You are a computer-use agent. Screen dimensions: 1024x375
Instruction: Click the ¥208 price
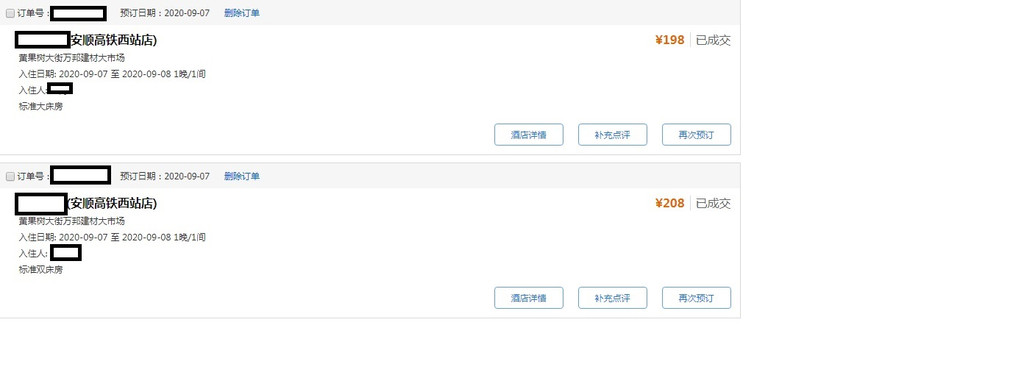669,204
